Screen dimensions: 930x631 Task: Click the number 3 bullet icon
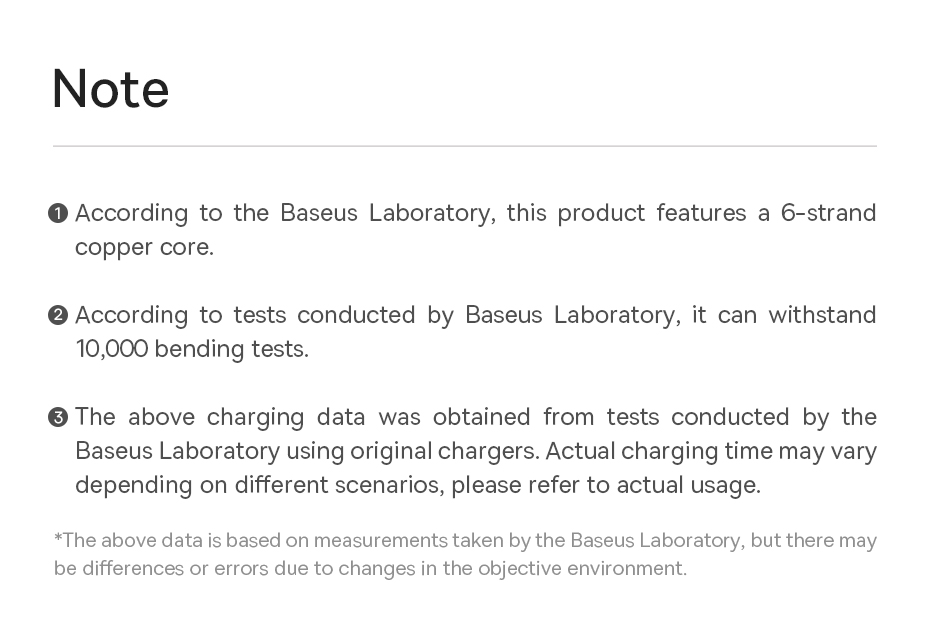coord(58,417)
